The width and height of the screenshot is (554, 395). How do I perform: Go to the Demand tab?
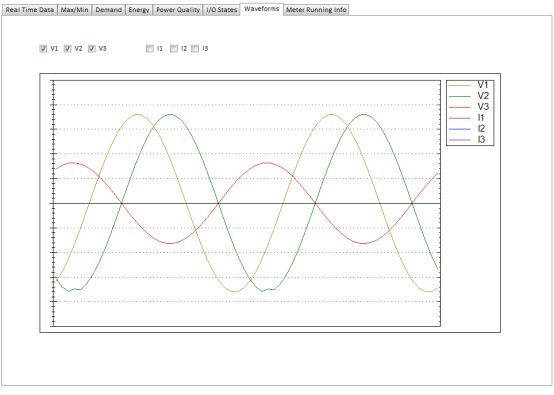click(x=108, y=10)
